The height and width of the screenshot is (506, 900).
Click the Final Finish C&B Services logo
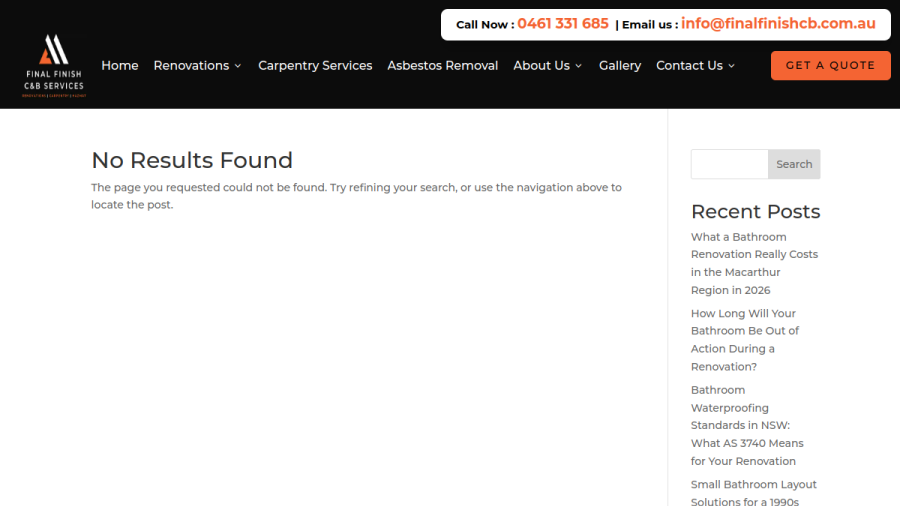(54, 65)
